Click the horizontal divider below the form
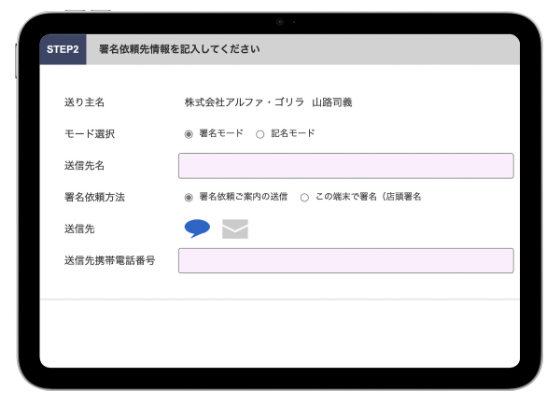The height and width of the screenshot is (400, 560). [x=280, y=299]
